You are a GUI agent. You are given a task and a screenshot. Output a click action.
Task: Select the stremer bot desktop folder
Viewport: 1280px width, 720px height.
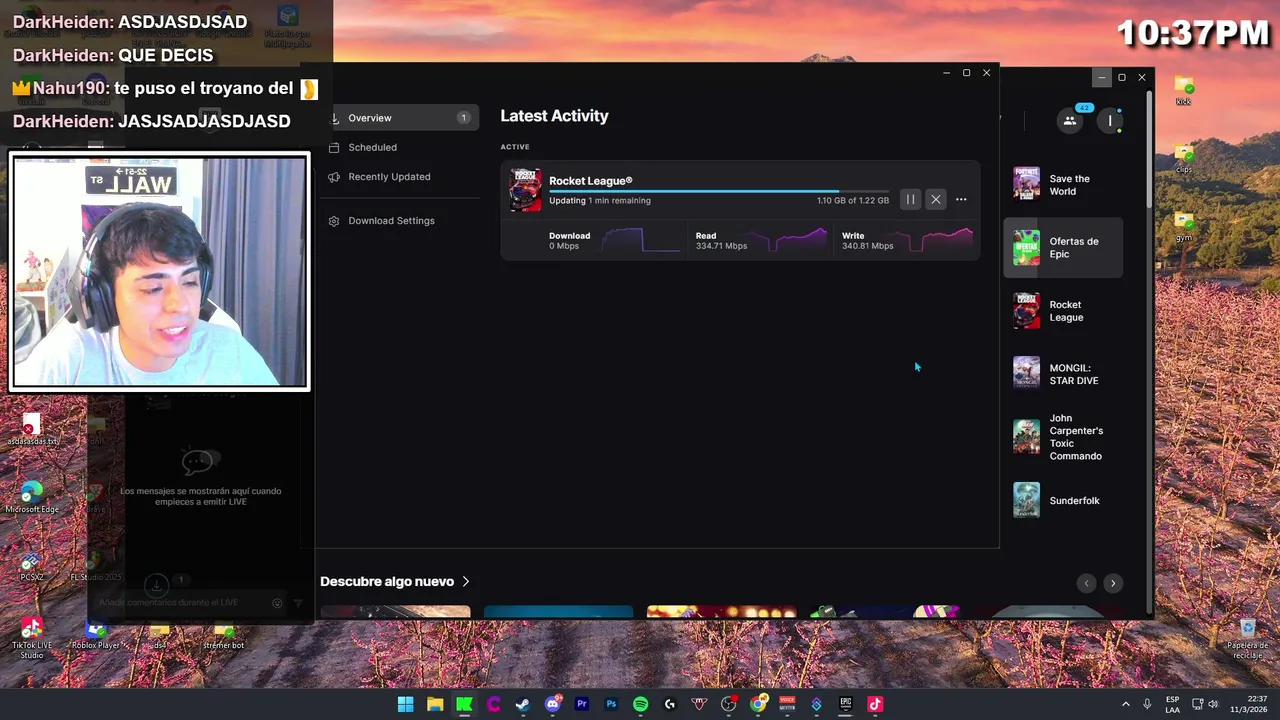[x=223, y=635]
